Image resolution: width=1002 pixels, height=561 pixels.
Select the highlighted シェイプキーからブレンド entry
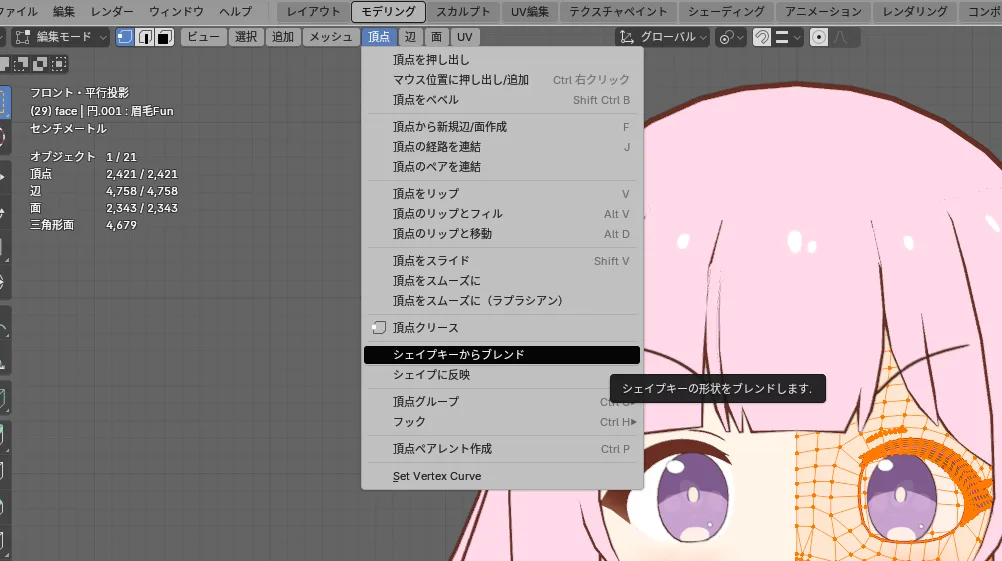pyautogui.click(x=502, y=355)
